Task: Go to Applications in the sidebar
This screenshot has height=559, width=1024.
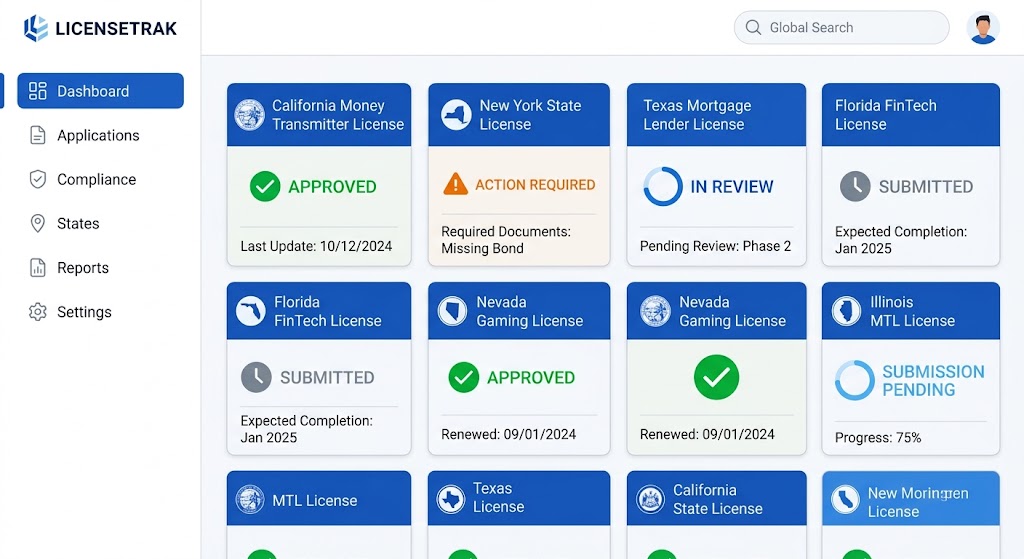Action: click(x=98, y=135)
